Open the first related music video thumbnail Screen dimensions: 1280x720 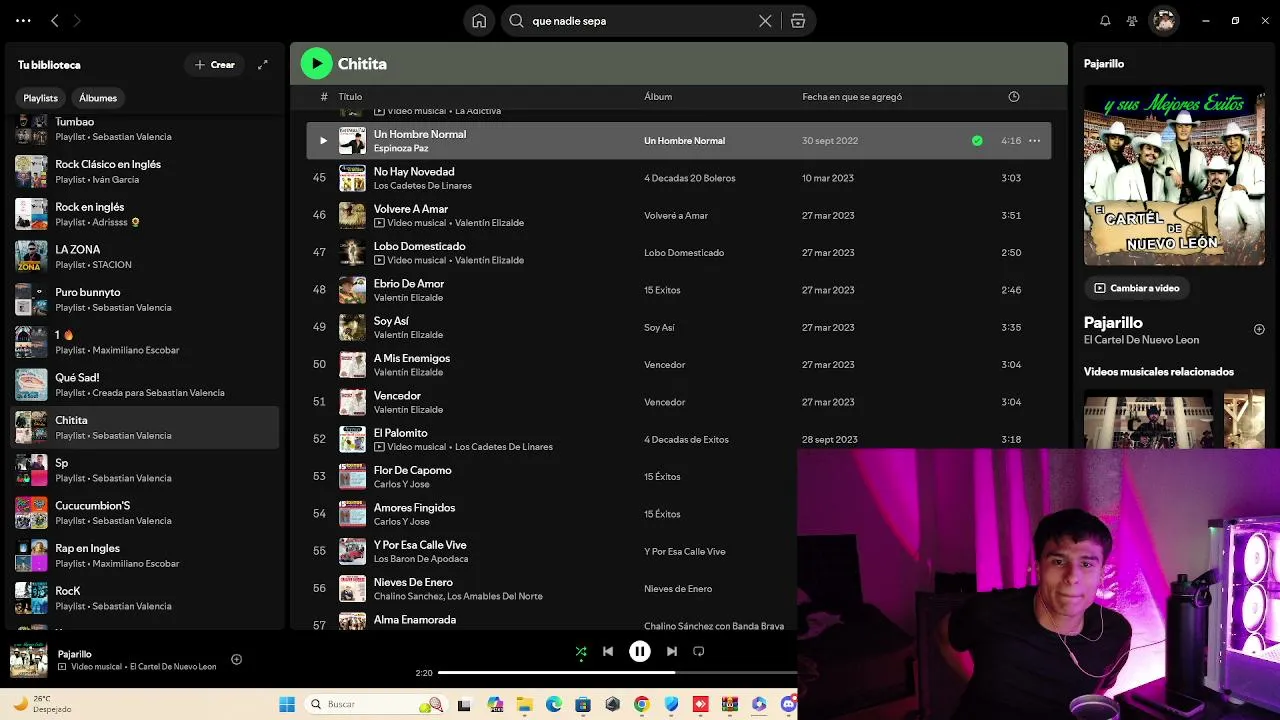pyautogui.click(x=1149, y=419)
